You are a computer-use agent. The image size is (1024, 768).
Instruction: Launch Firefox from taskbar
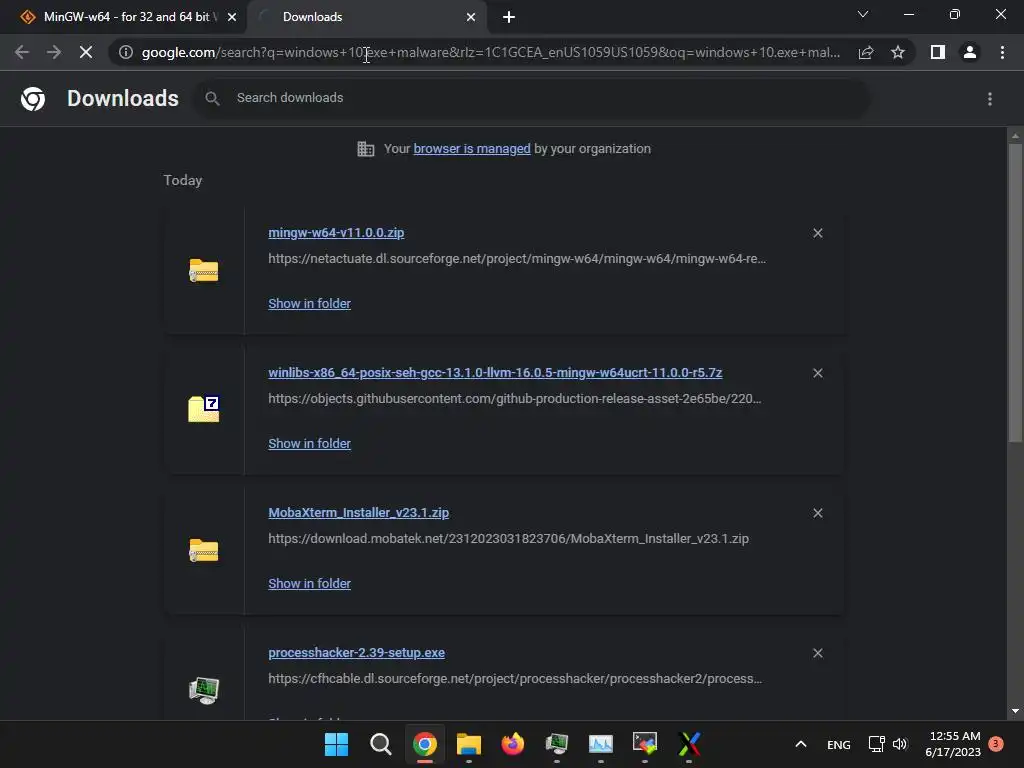click(513, 744)
